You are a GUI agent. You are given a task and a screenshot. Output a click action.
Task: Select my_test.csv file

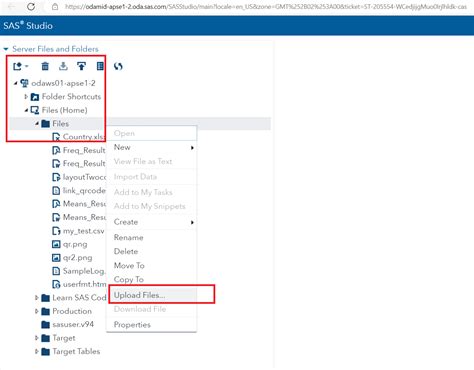(78, 231)
